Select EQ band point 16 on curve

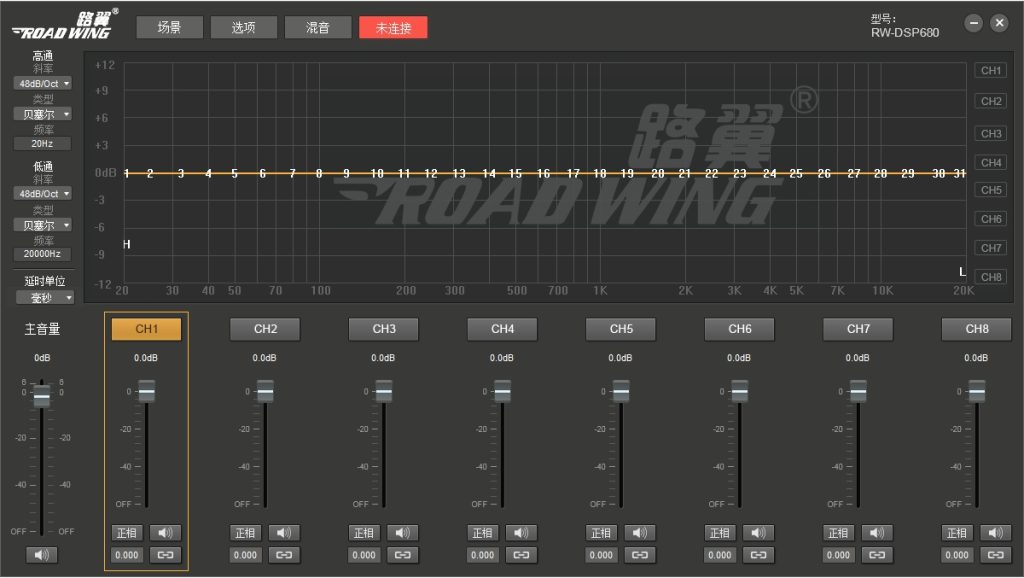[x=543, y=174]
